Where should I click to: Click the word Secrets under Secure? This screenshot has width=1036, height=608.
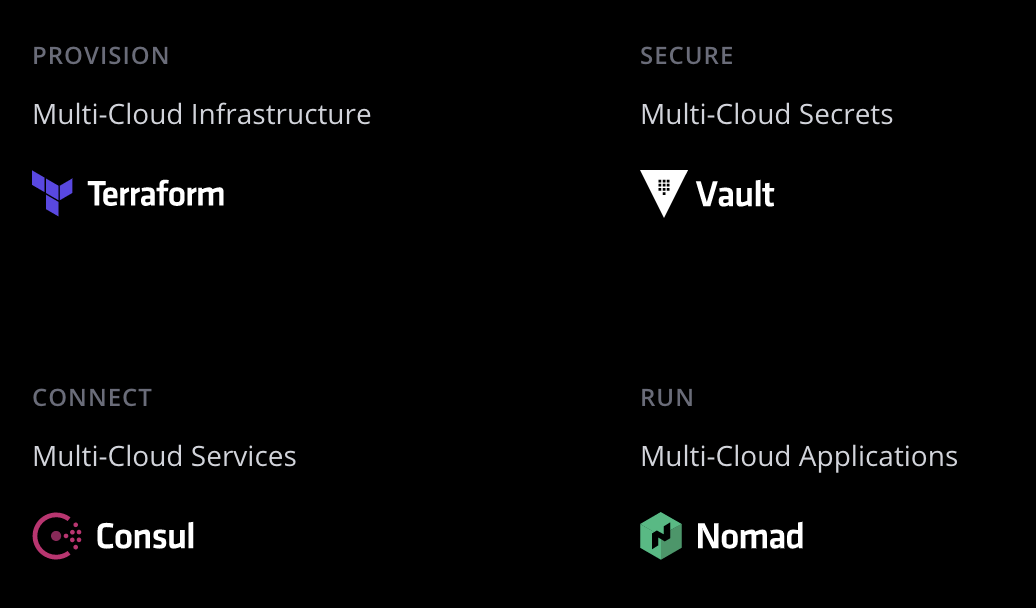coord(846,114)
